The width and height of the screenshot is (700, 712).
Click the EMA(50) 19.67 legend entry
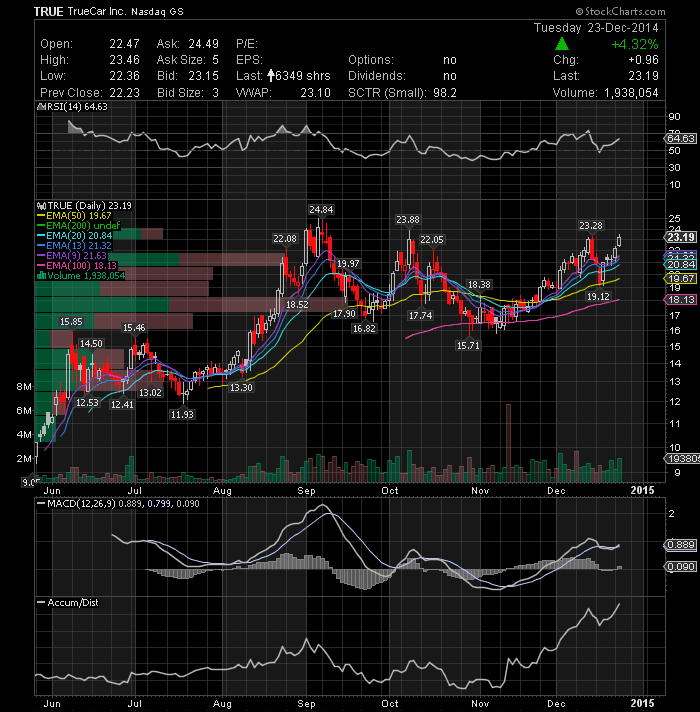click(79, 216)
